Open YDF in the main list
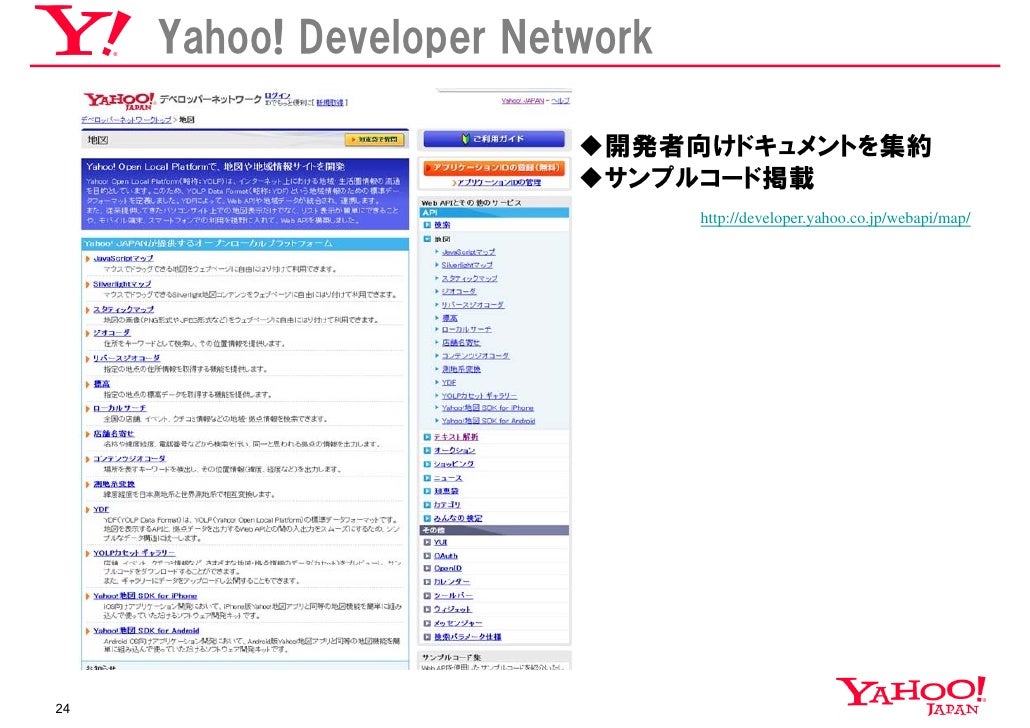The image size is (1030, 728). (101, 509)
